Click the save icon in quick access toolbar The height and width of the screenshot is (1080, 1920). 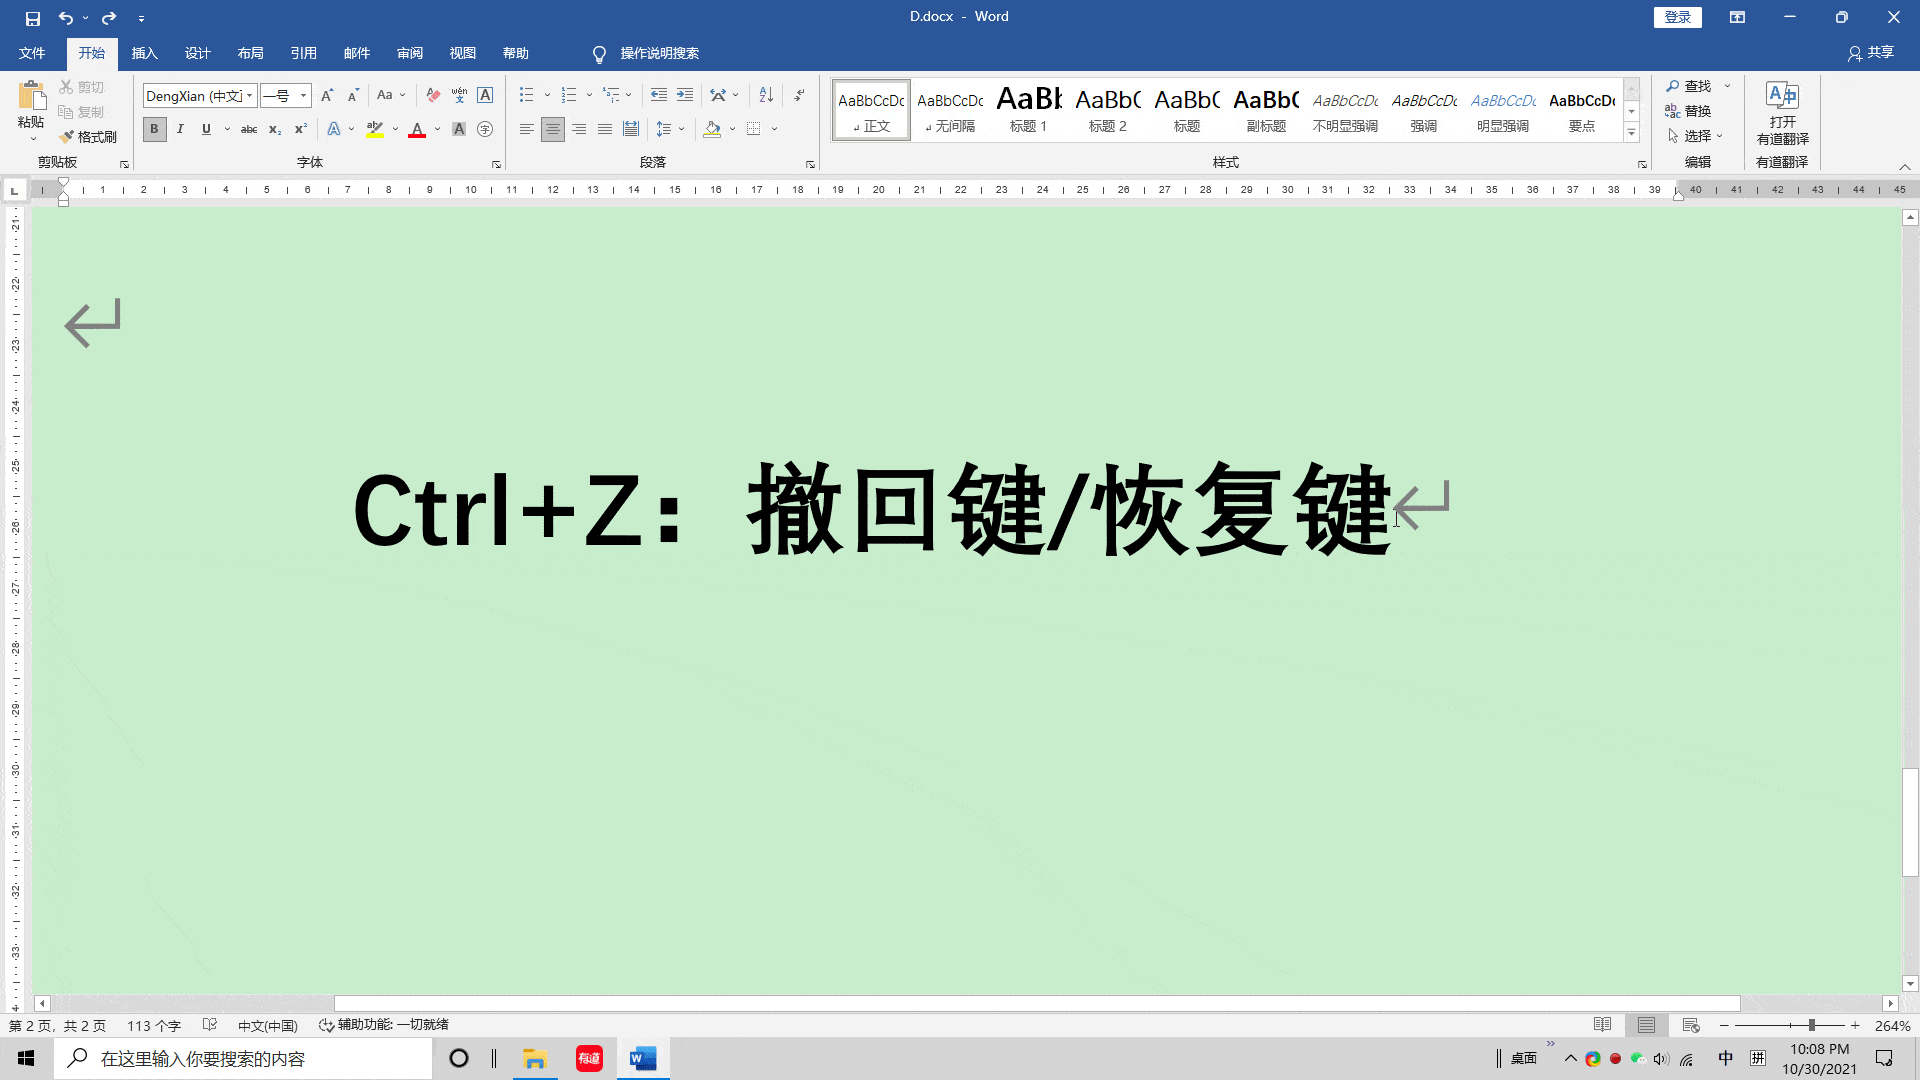pos(32,18)
